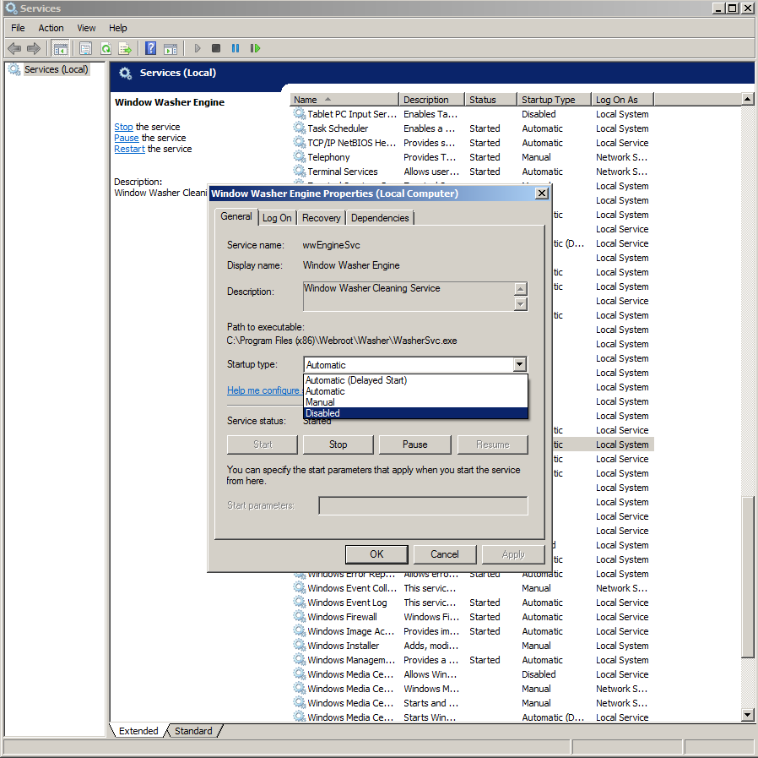Open the View menu
Image resolution: width=758 pixels, height=758 pixels.
pos(86,28)
